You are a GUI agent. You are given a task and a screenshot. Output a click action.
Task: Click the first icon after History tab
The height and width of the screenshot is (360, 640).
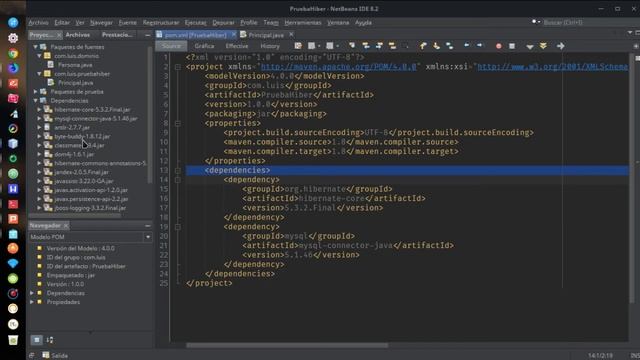(x=298, y=46)
